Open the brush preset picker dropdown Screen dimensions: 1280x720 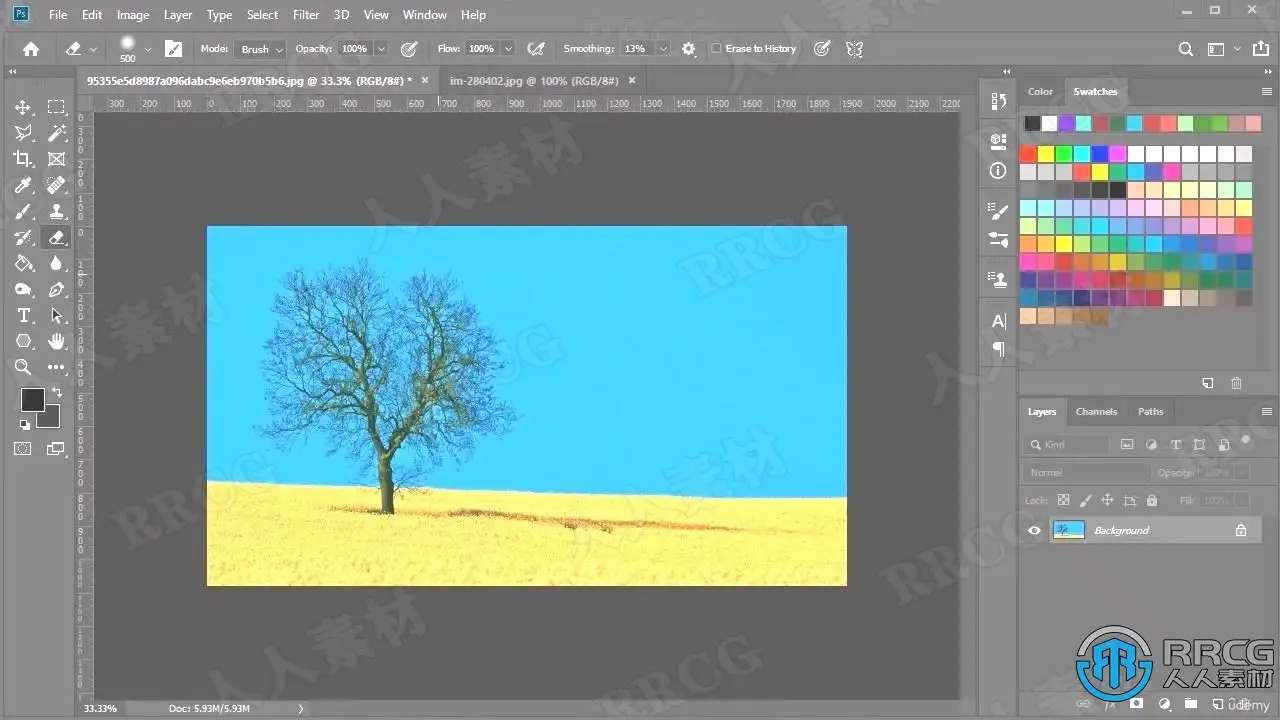[x=148, y=48]
